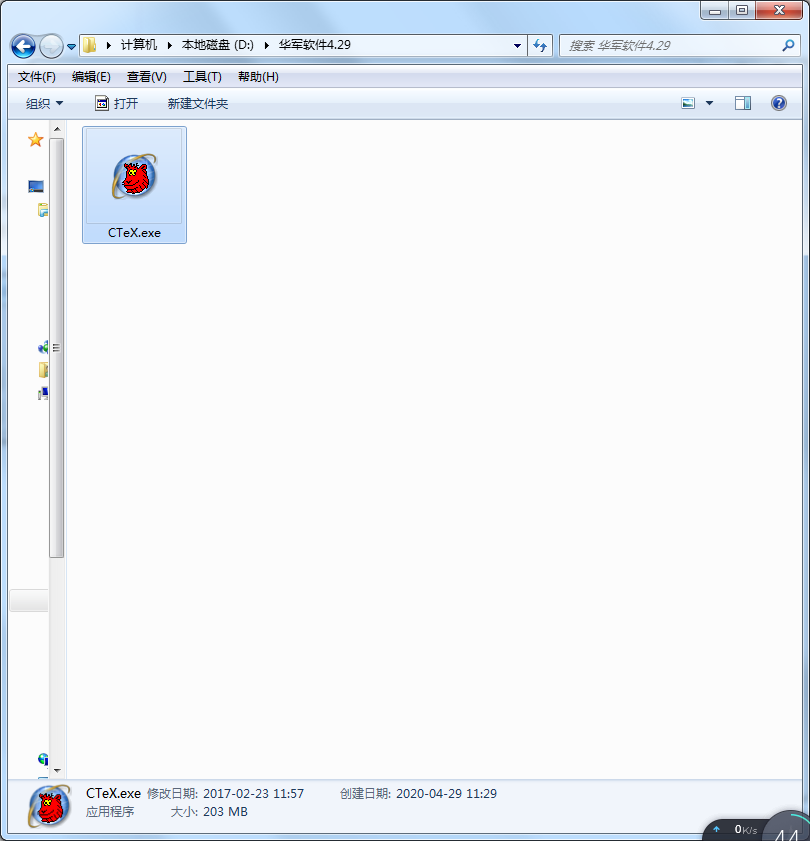The image size is (810, 841).
Task: Expand arrow before 本地磁盘 (D:)
Action: click(170, 46)
